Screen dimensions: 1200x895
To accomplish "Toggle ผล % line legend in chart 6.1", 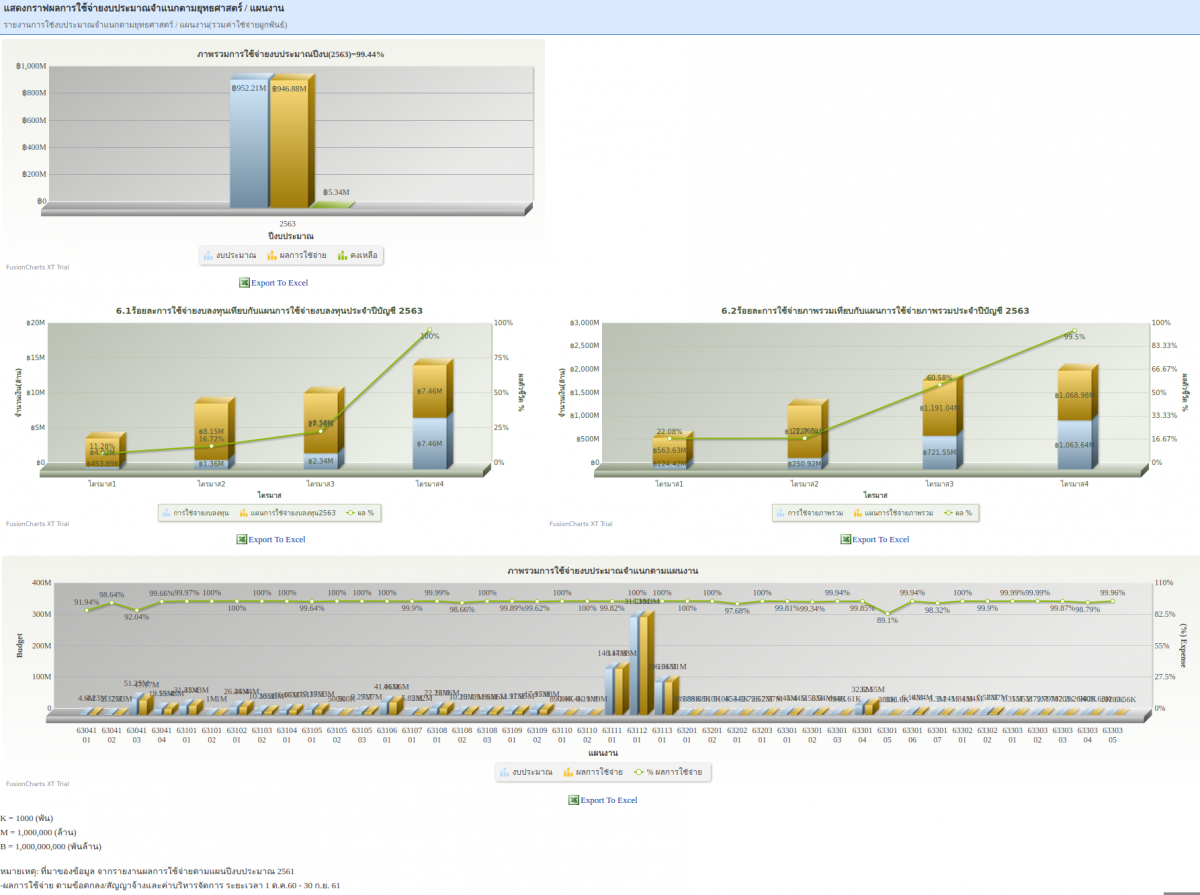I will (x=360, y=512).
